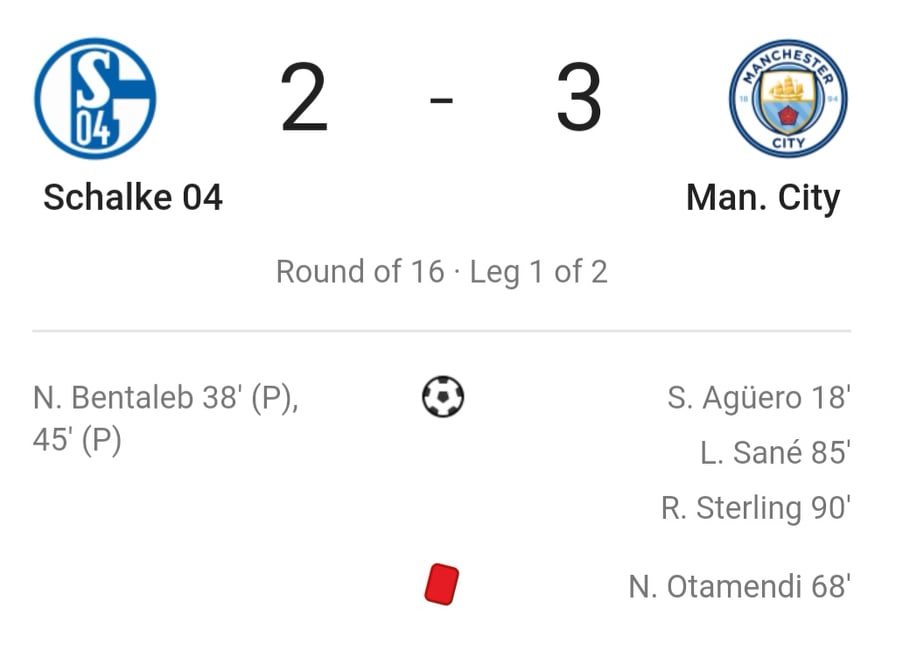Click the Leg 1 of 2 text
Screen dimensions: 915x655
pyautogui.click(x=539, y=272)
